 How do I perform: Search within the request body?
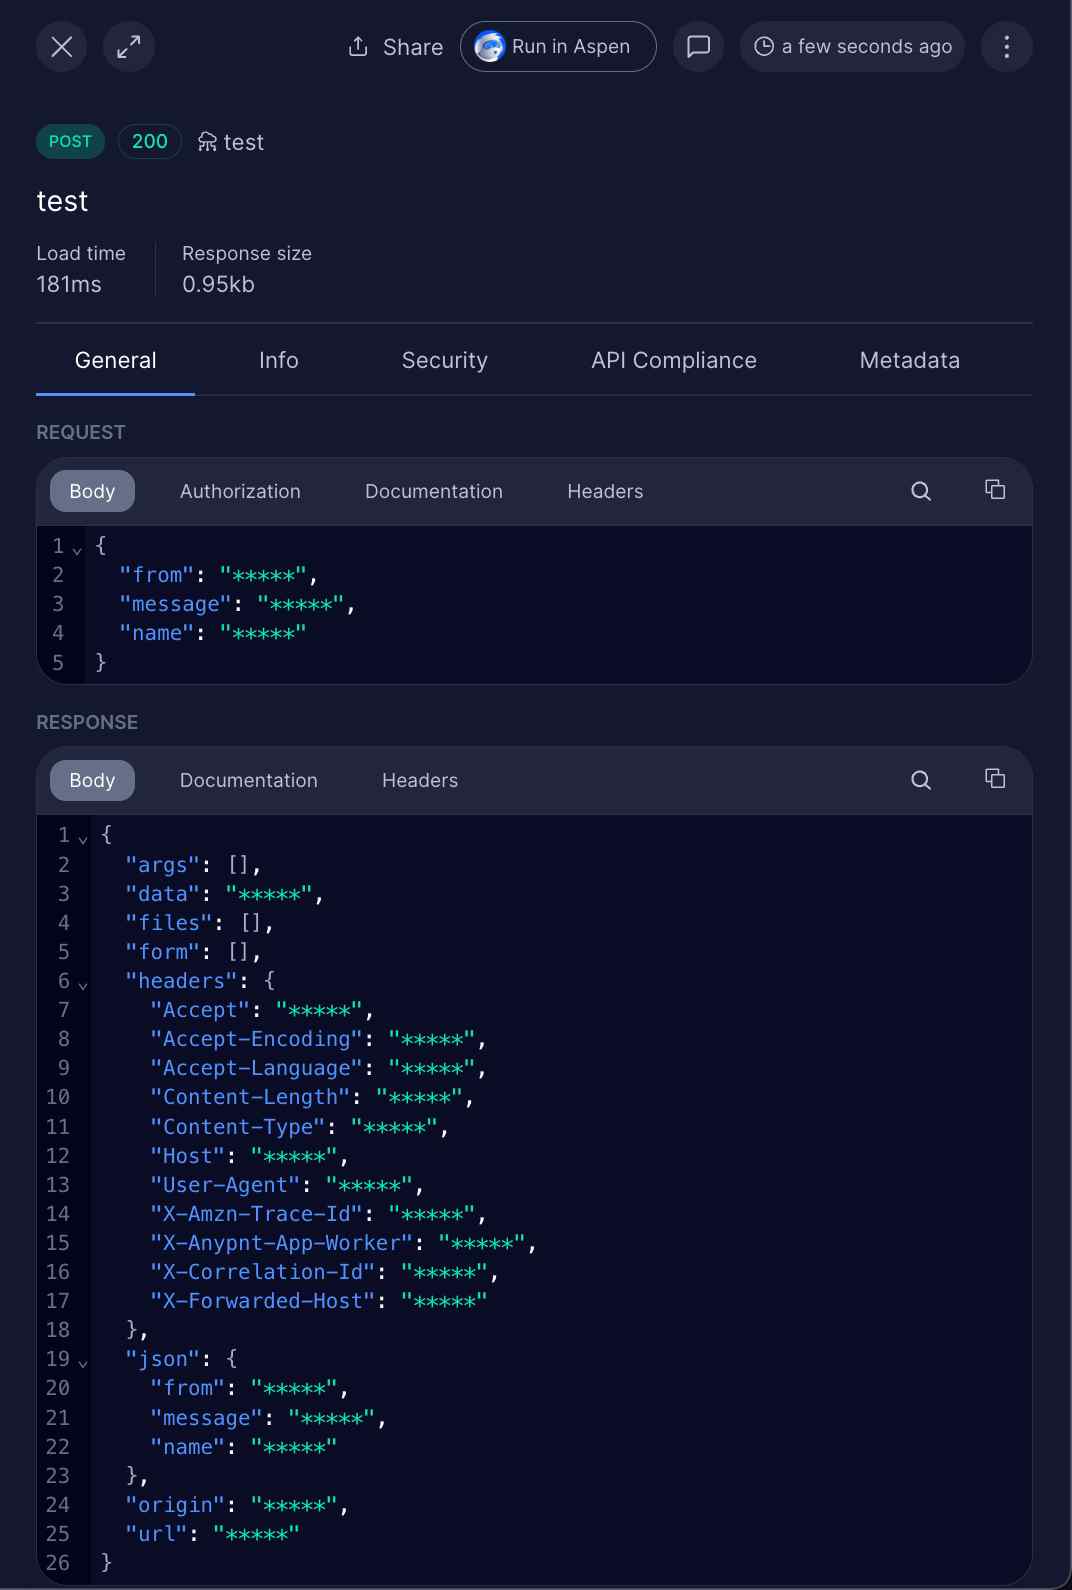click(921, 491)
